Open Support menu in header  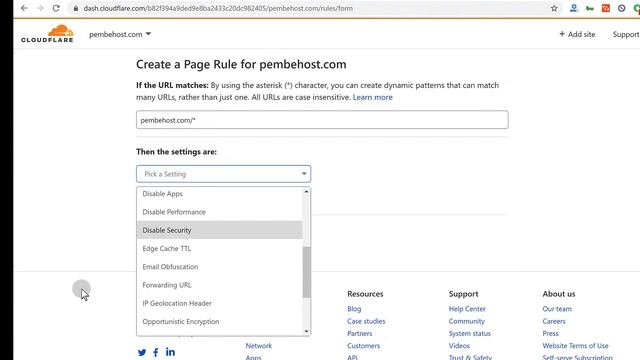click(x=626, y=34)
